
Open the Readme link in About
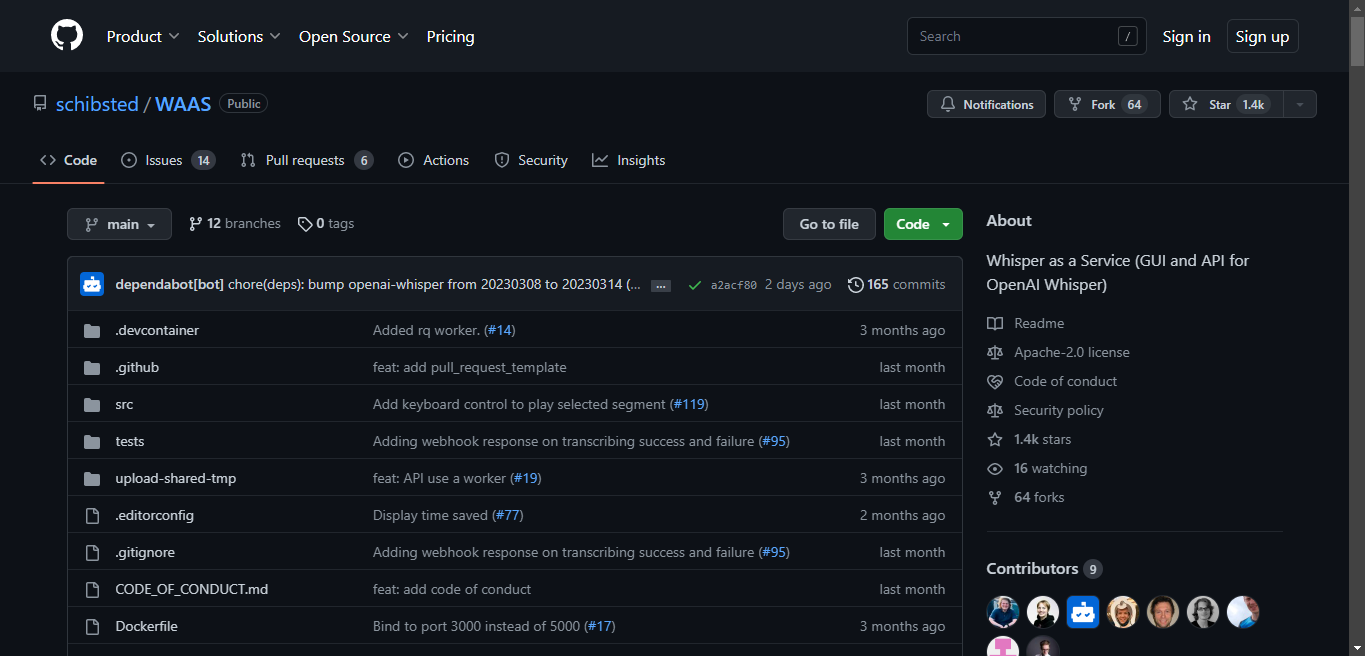click(x=1026, y=323)
